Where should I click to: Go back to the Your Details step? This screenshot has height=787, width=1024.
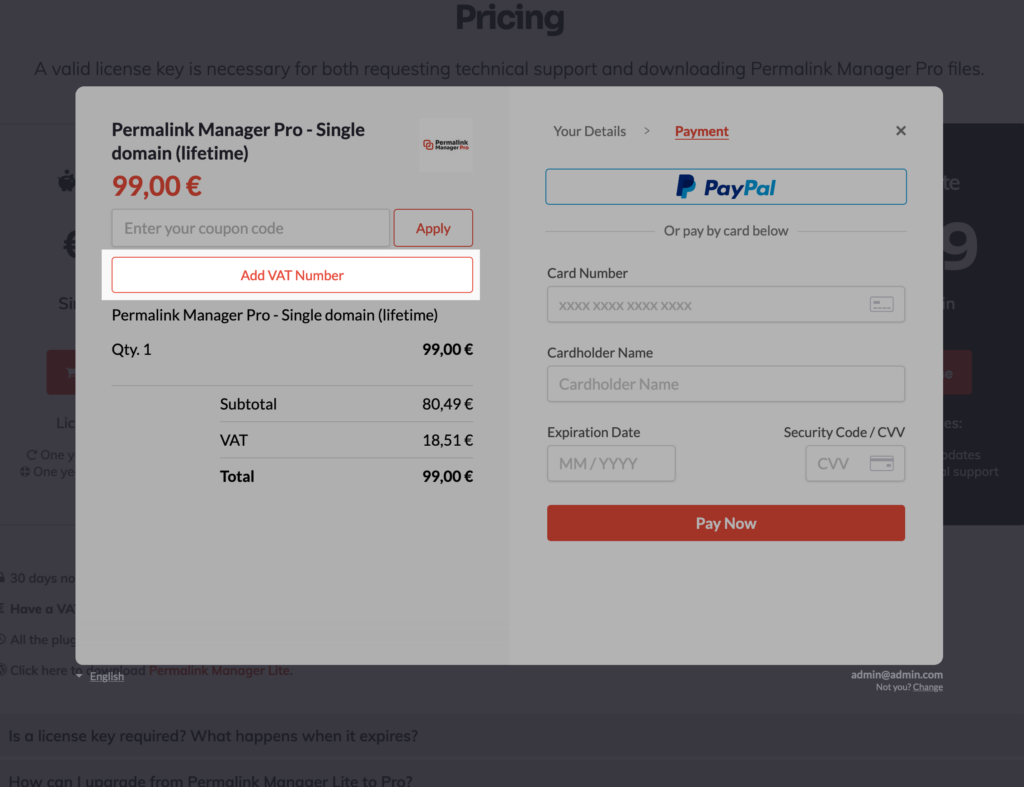(589, 131)
